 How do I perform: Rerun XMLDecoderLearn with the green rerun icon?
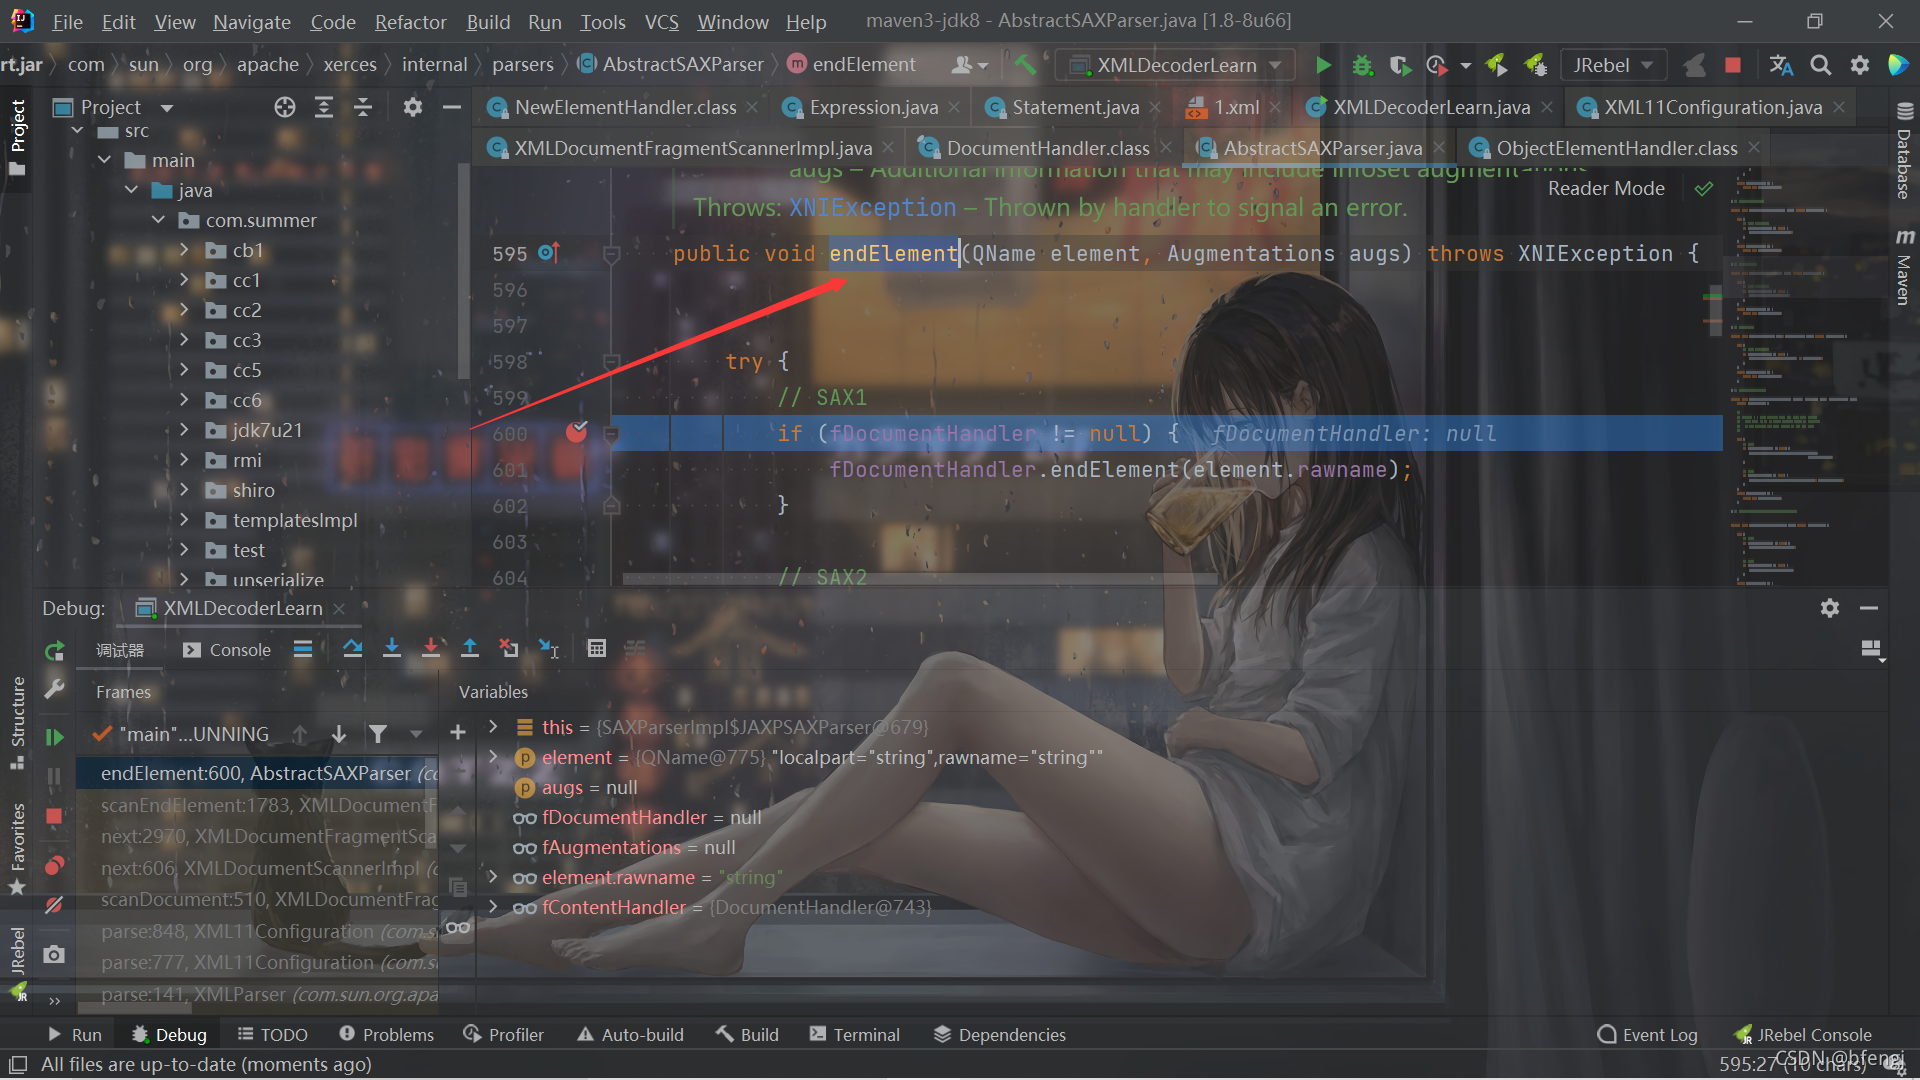pyautogui.click(x=54, y=651)
